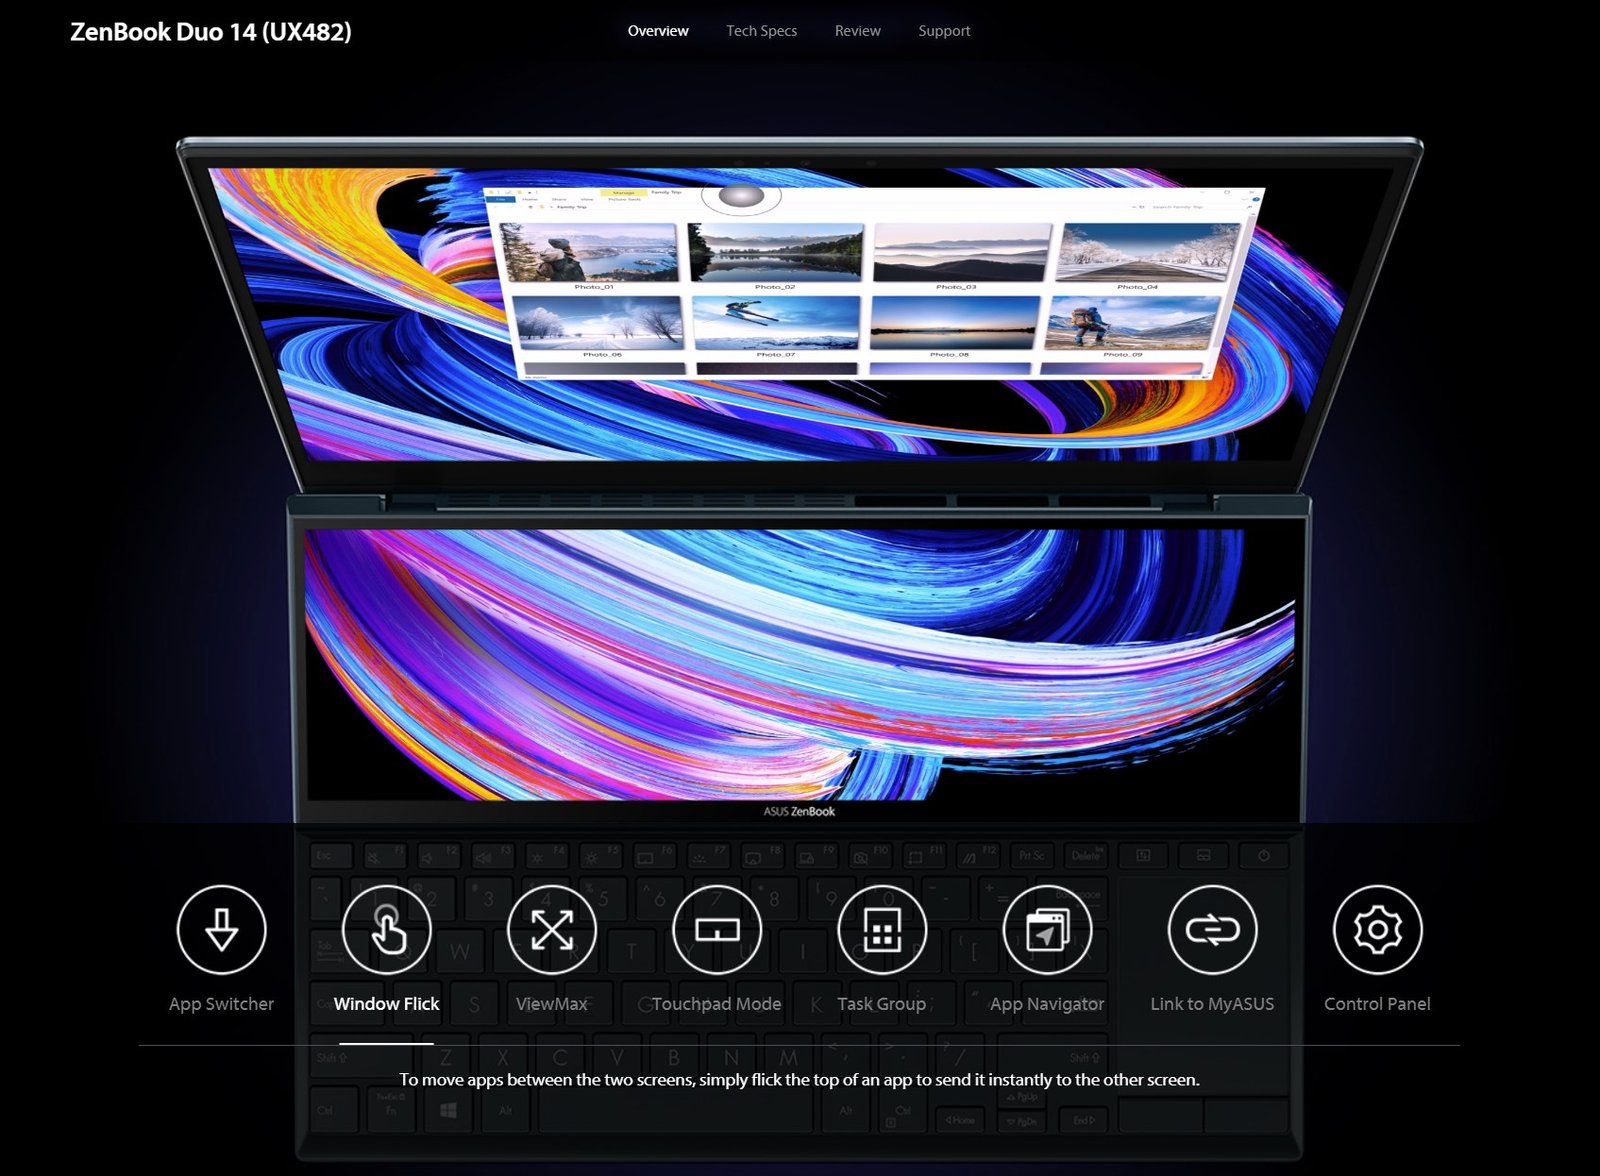This screenshot has height=1176, width=1600.
Task: Select the Photo_03 misty mountains thumbnail
Action: click(x=961, y=252)
